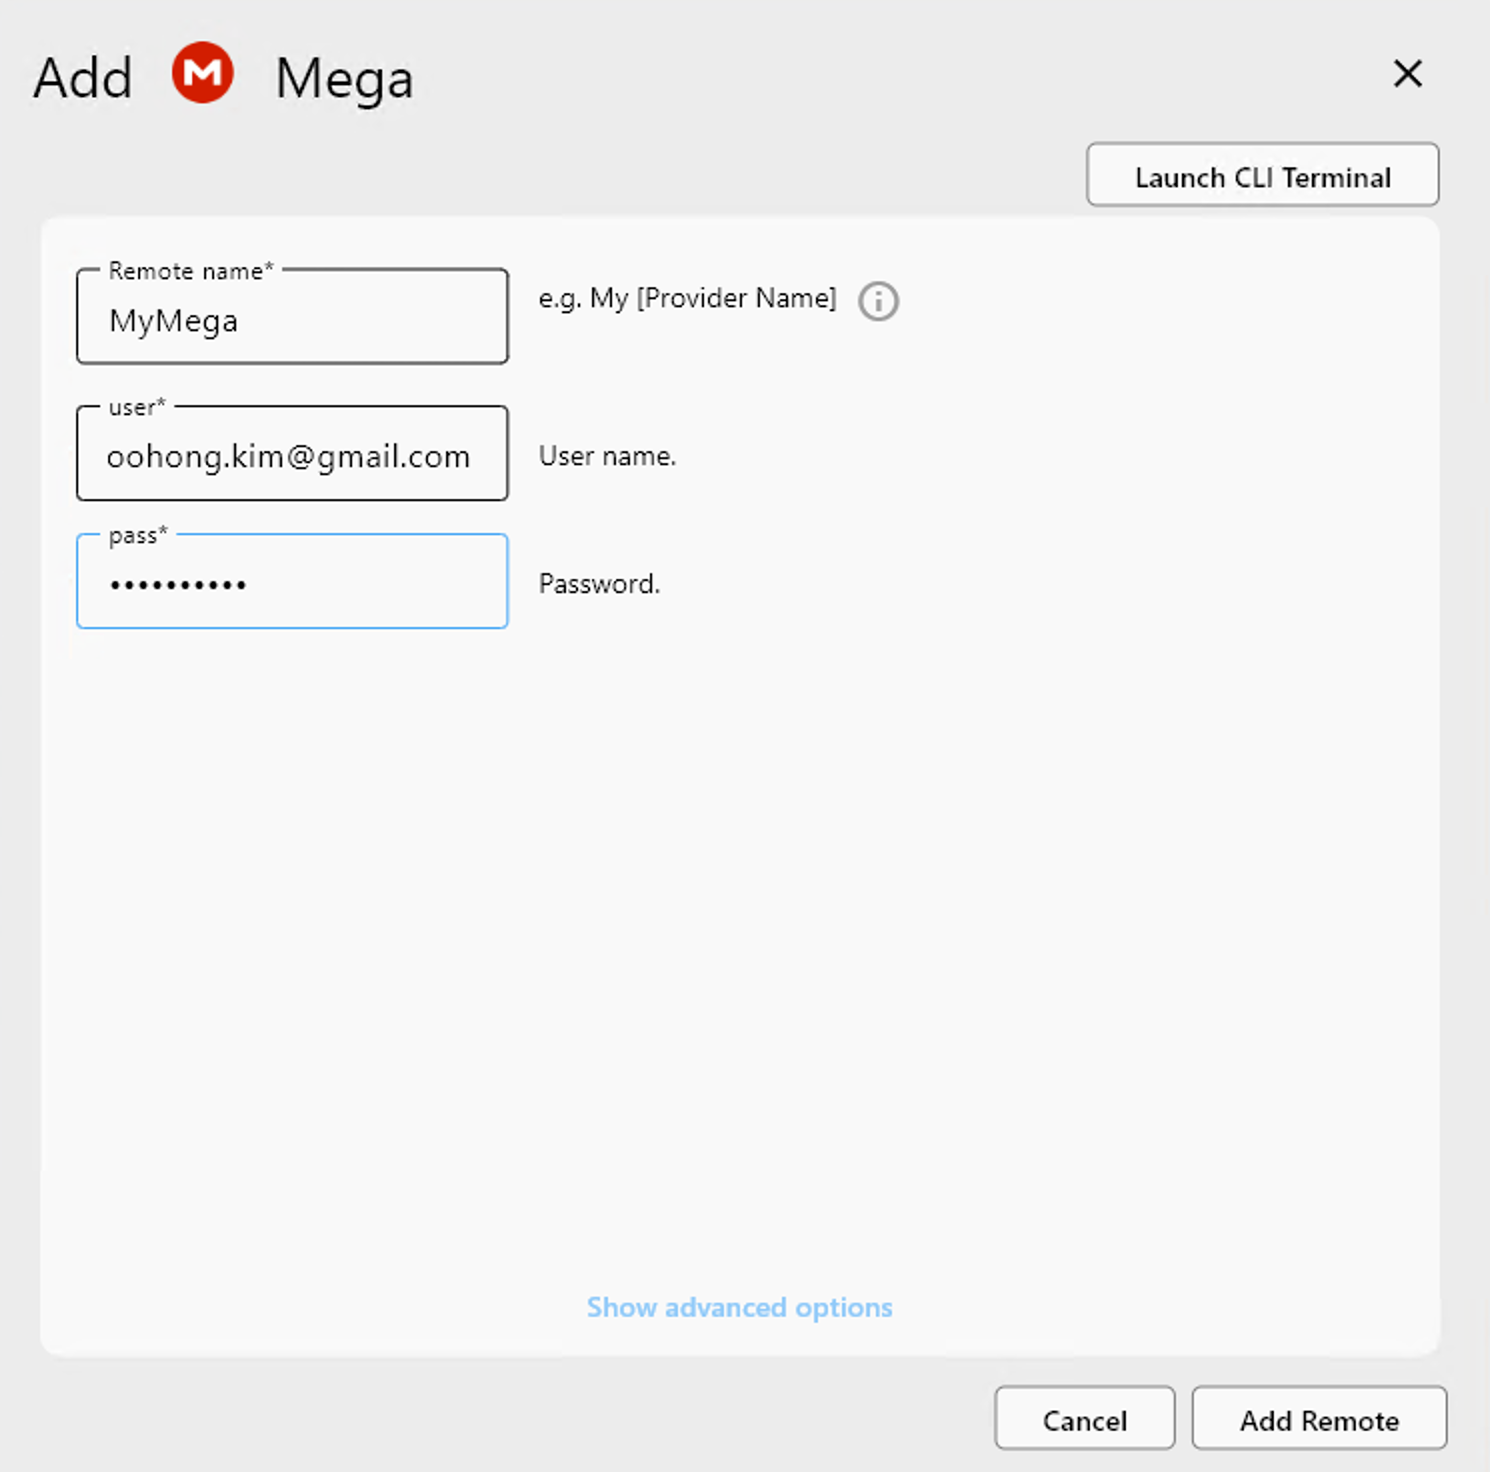Click the 'user*' field label
1490x1472 pixels.
tap(135, 407)
